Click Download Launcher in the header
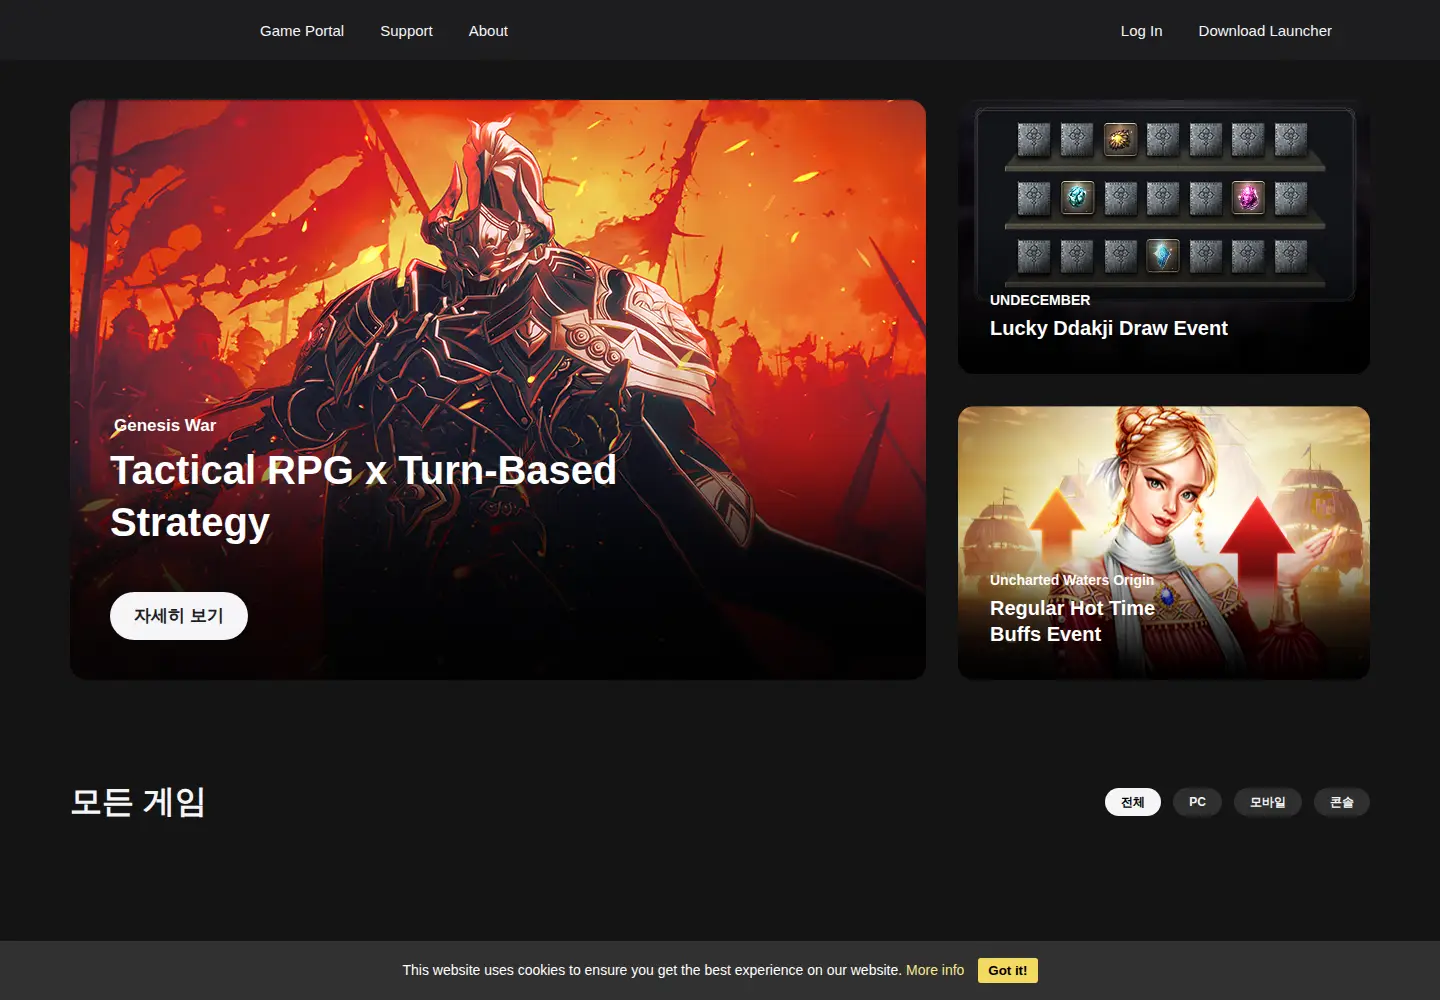Image resolution: width=1440 pixels, height=1000 pixels. (x=1265, y=31)
